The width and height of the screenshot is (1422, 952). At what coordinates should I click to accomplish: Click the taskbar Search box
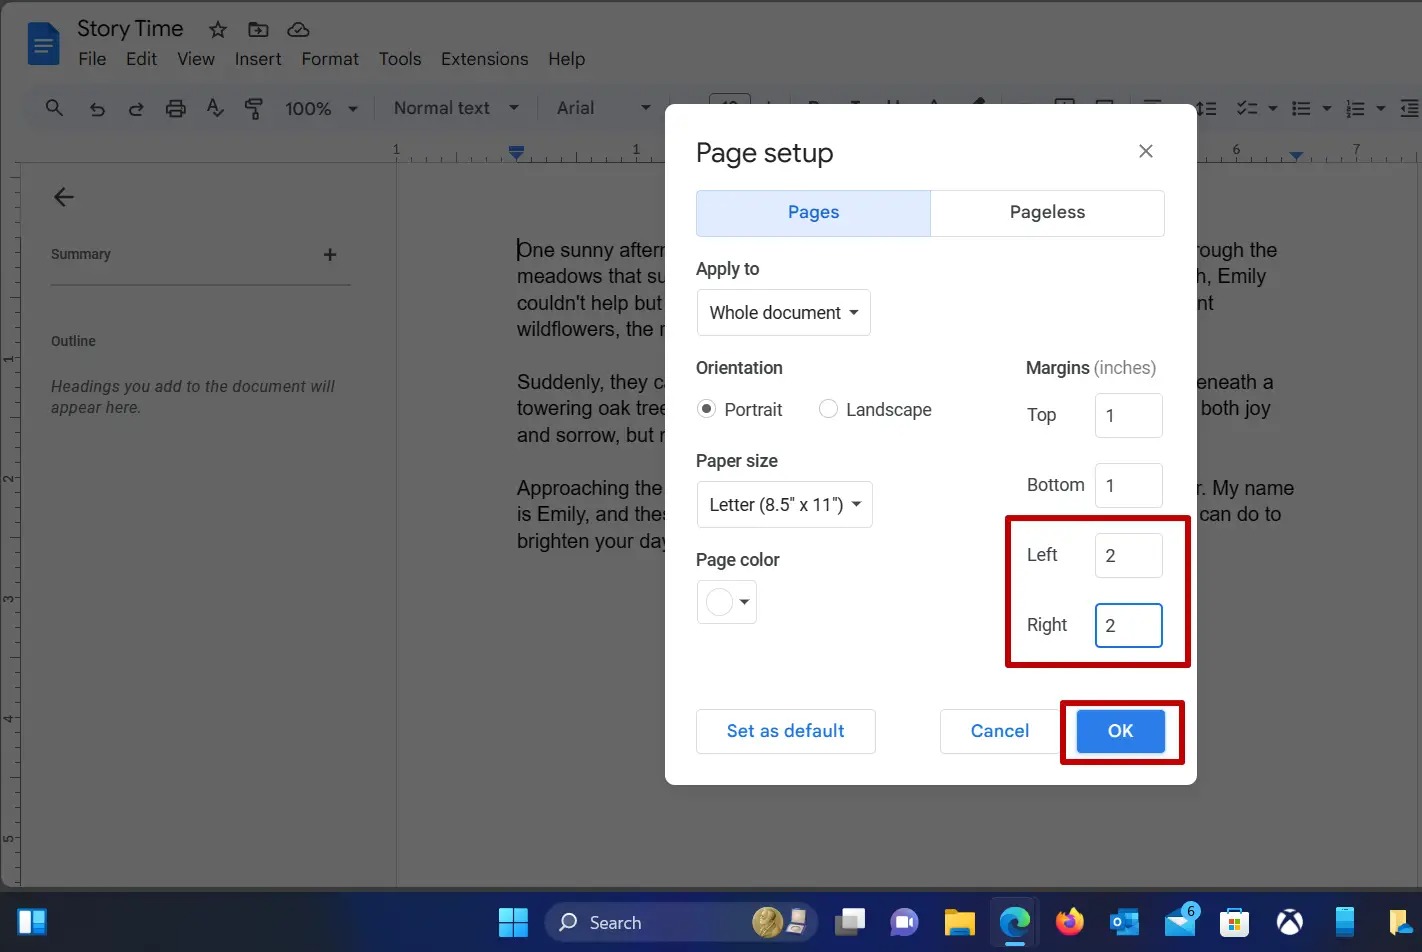[682, 922]
